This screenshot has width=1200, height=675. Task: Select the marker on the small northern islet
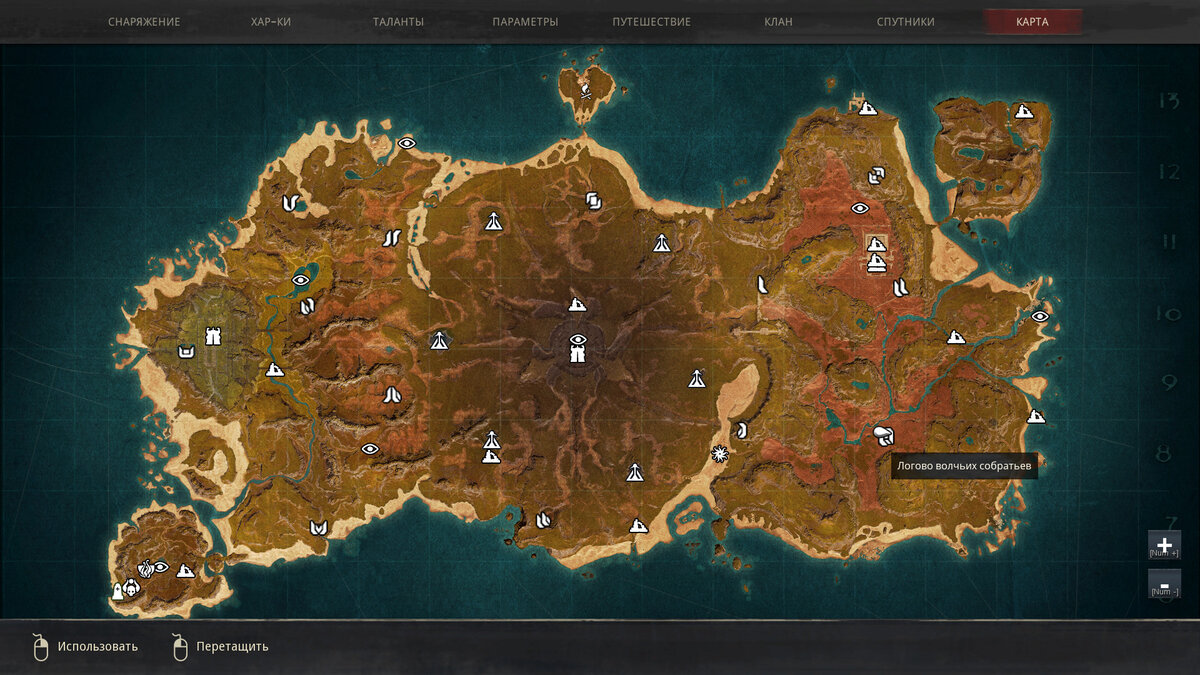click(586, 91)
